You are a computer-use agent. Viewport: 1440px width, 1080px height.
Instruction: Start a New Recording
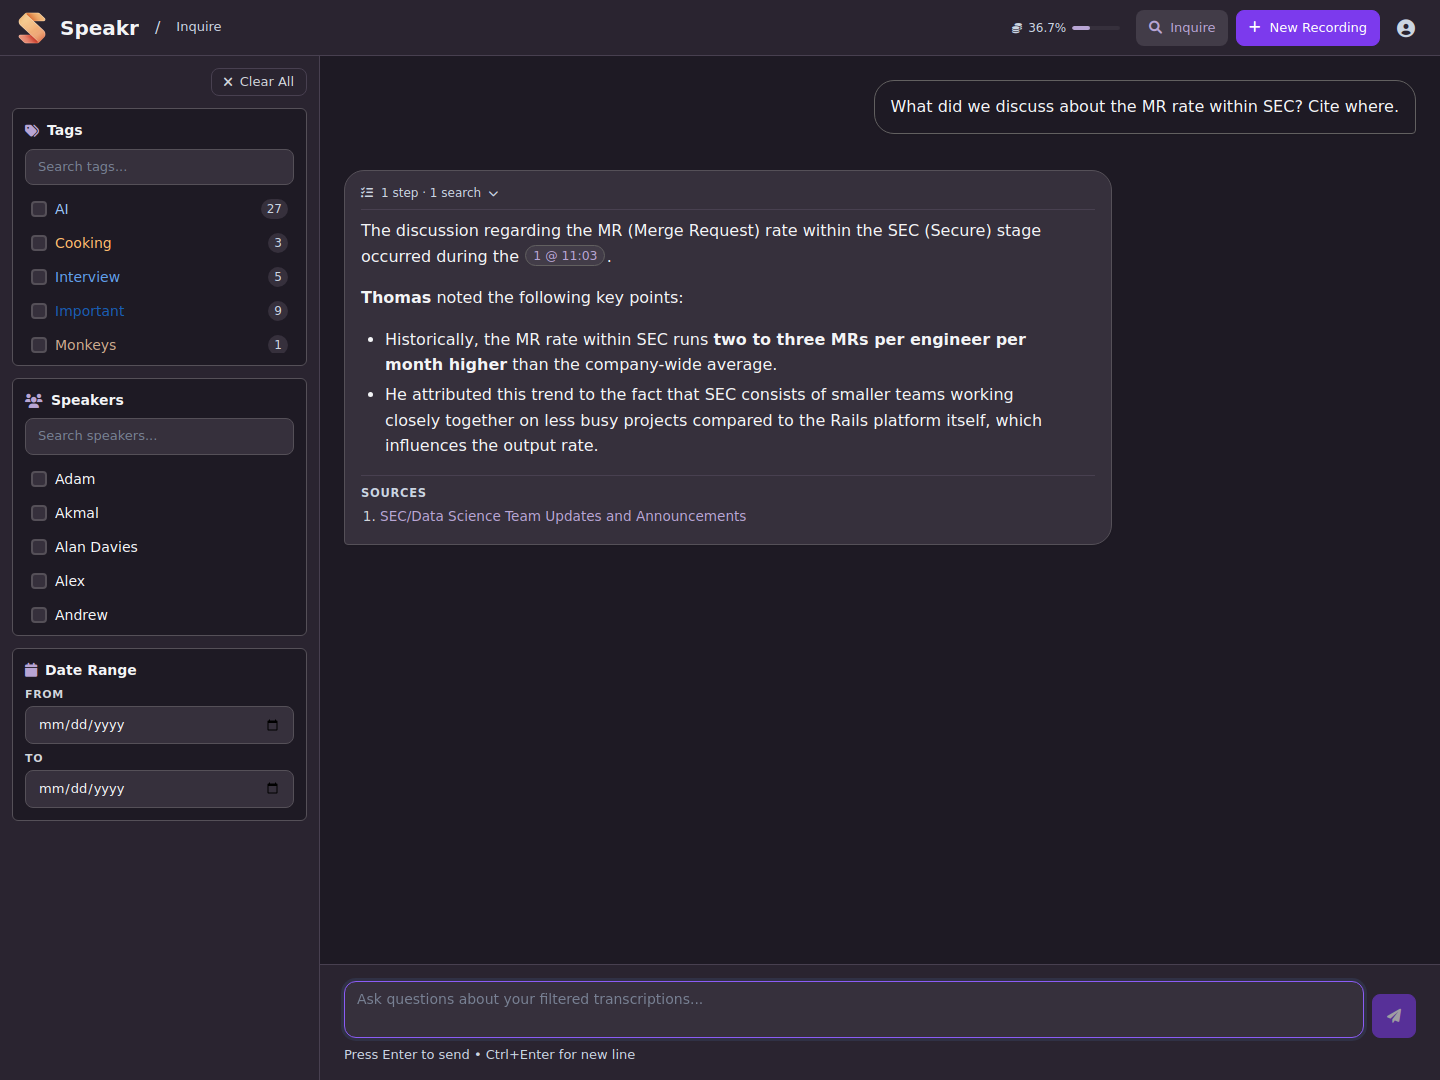(1308, 28)
